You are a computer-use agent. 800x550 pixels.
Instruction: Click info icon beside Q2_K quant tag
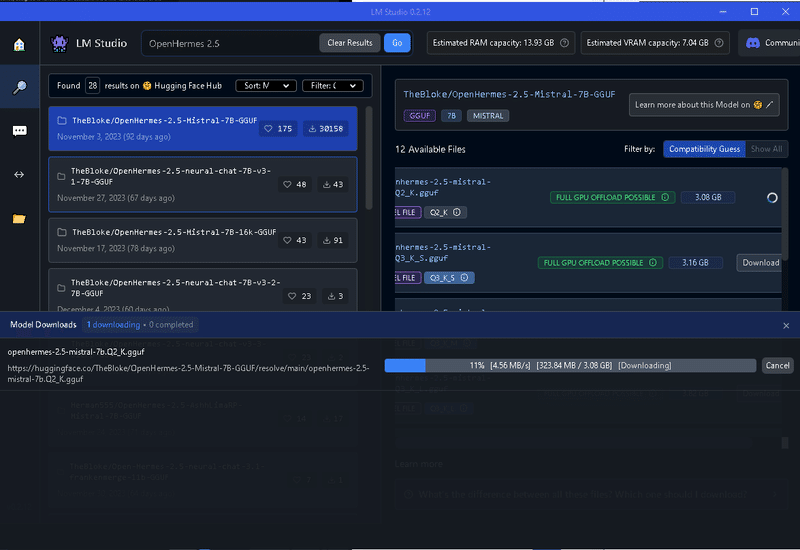457,212
